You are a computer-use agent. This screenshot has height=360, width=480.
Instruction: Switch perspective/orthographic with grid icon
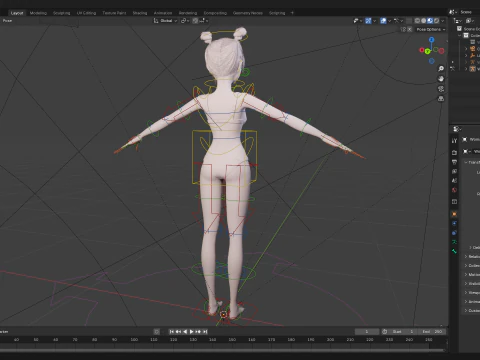[x=441, y=99]
